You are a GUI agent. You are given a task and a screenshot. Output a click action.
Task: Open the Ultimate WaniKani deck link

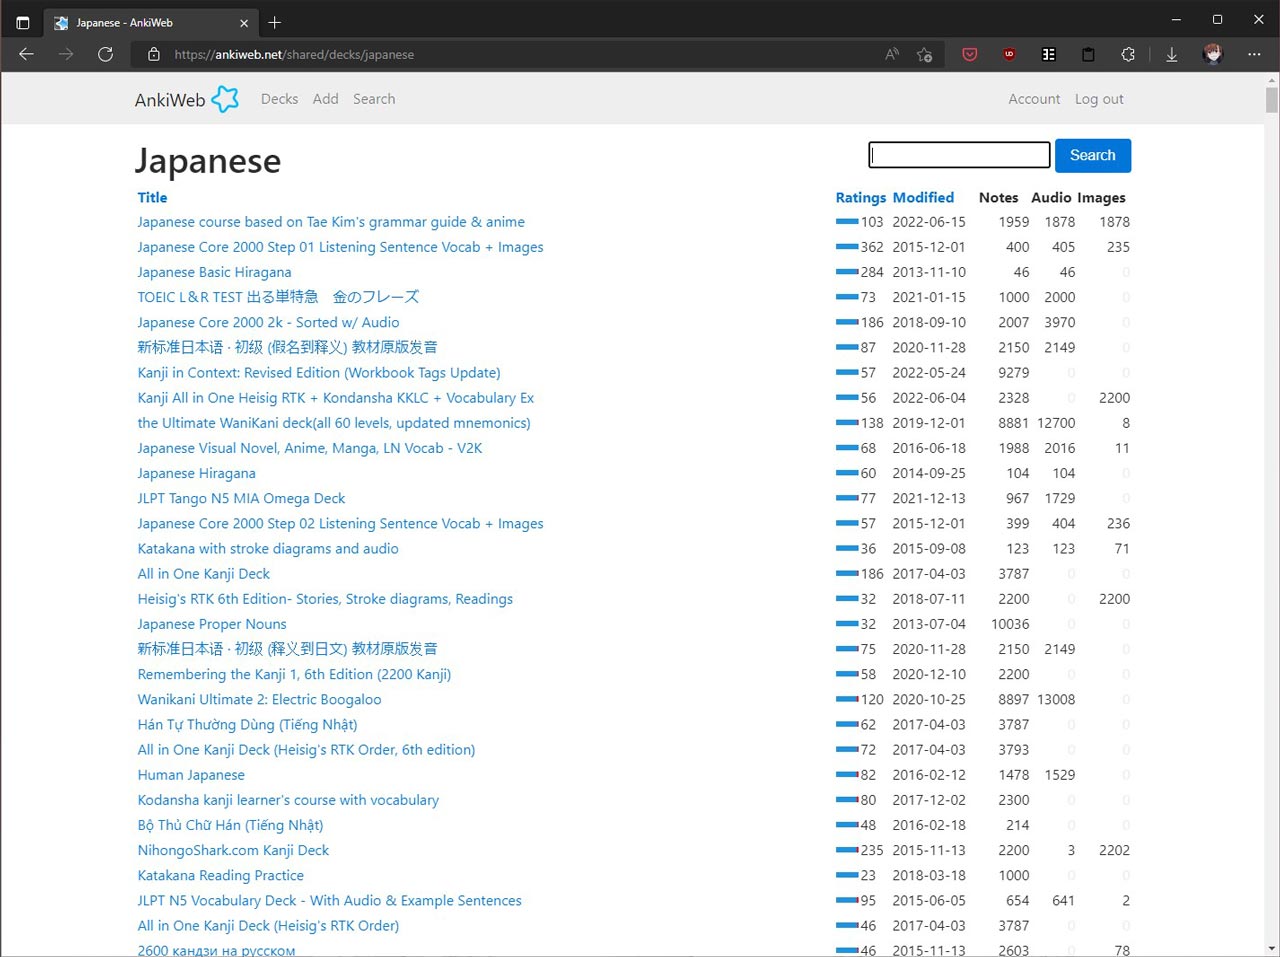(x=334, y=423)
